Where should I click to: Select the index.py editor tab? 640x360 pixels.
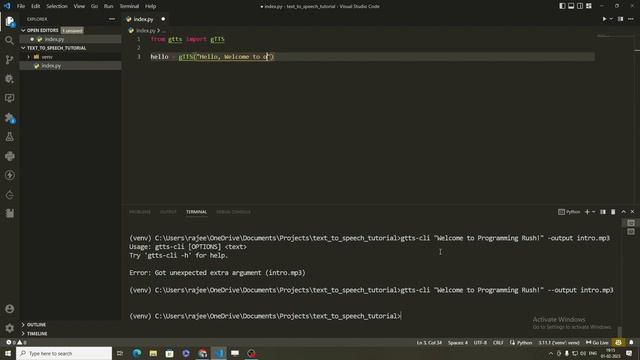tap(144, 19)
